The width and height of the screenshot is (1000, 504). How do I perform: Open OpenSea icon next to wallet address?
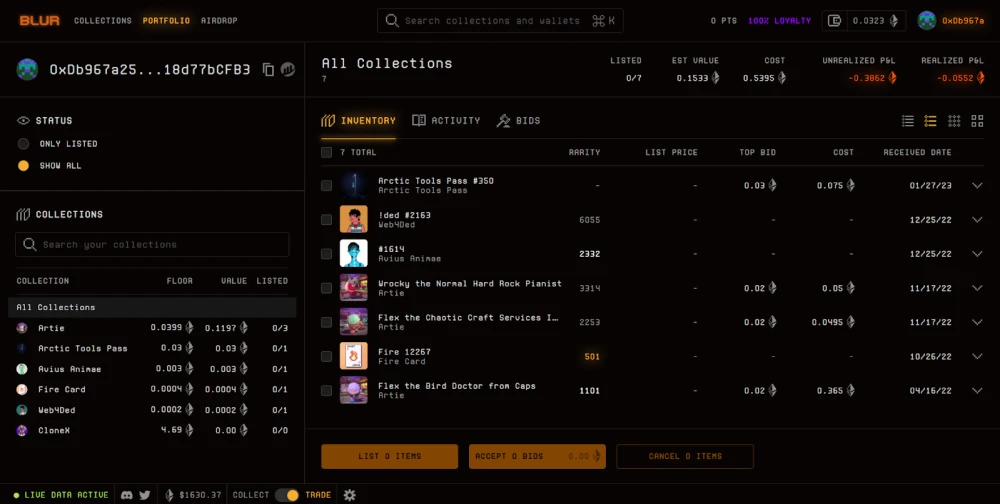pos(288,70)
